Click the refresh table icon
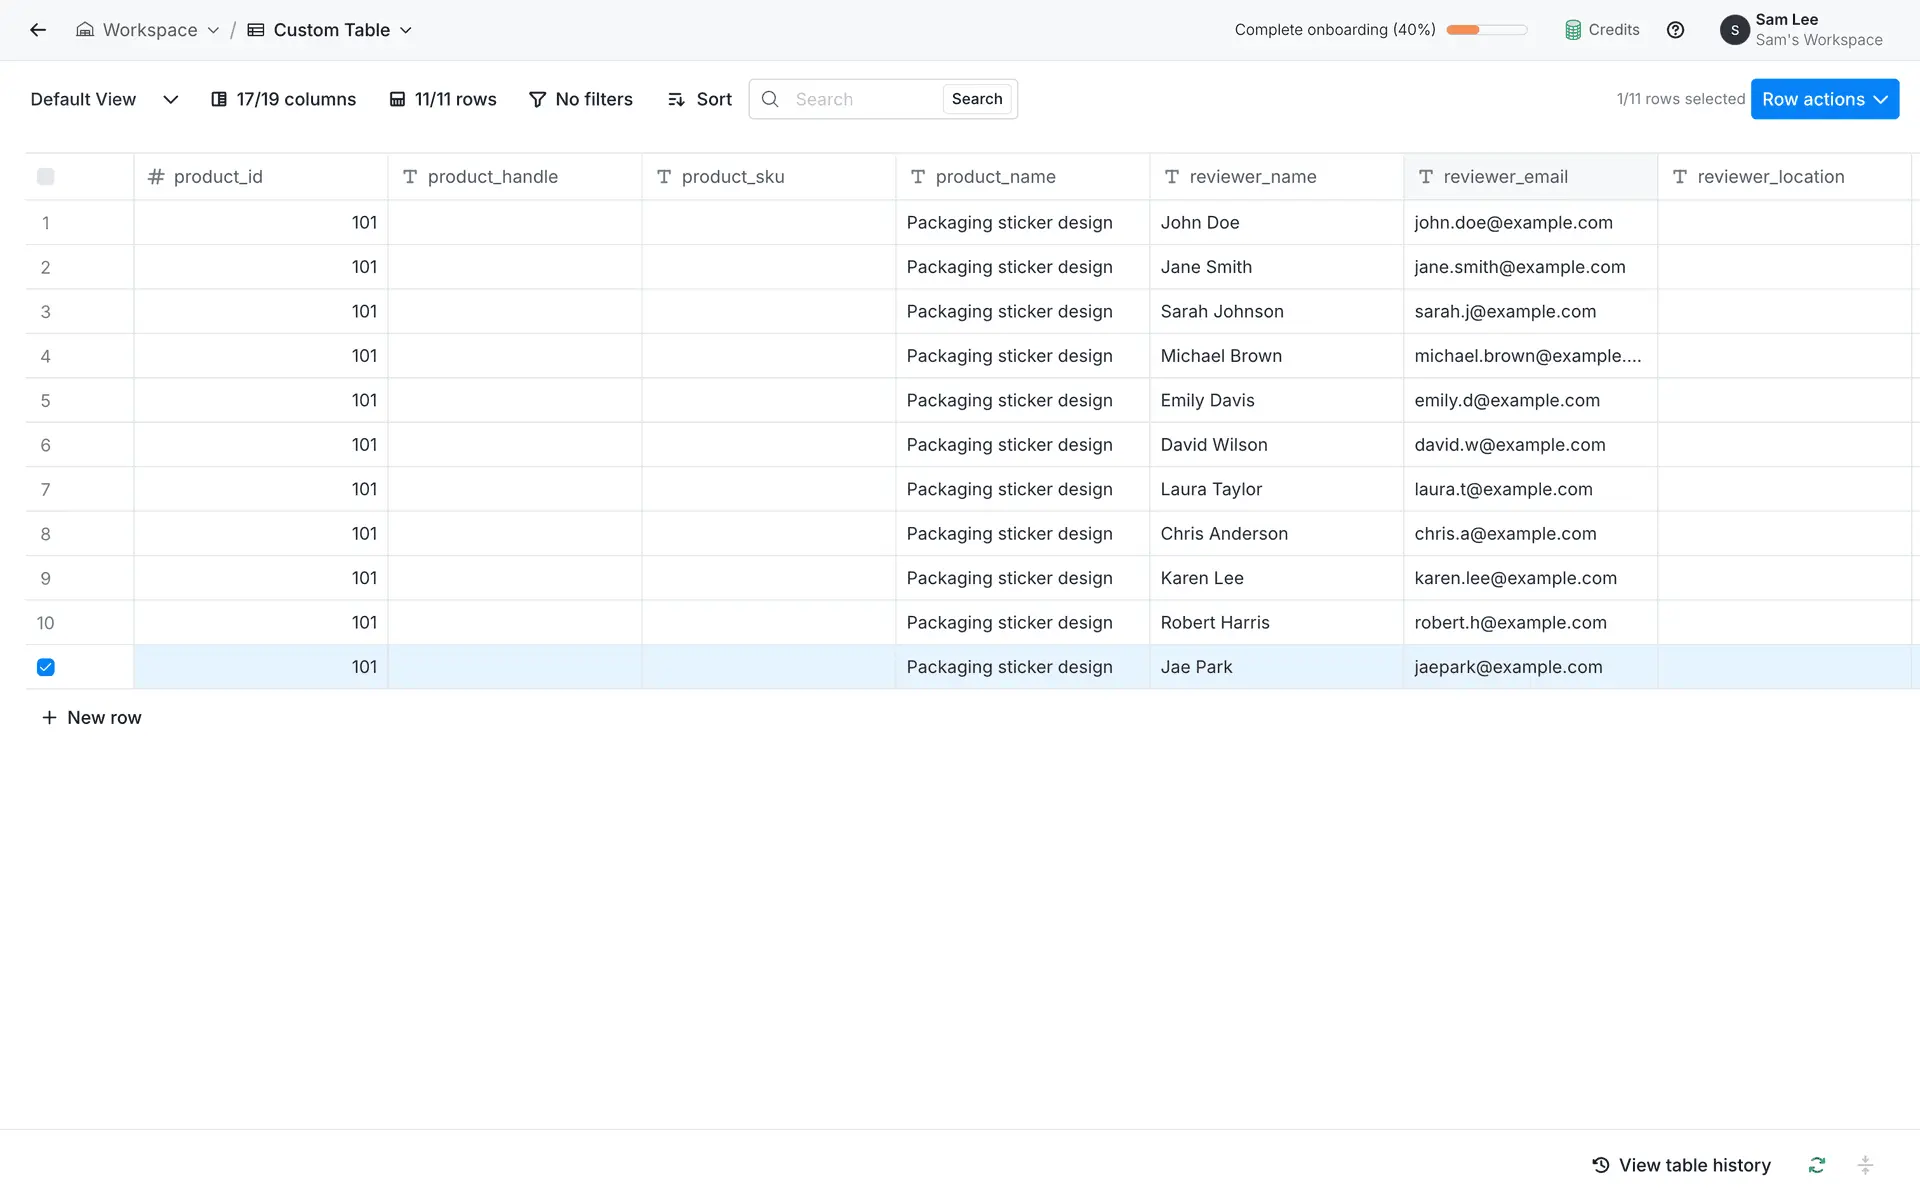The image size is (1920, 1200). (1817, 1165)
